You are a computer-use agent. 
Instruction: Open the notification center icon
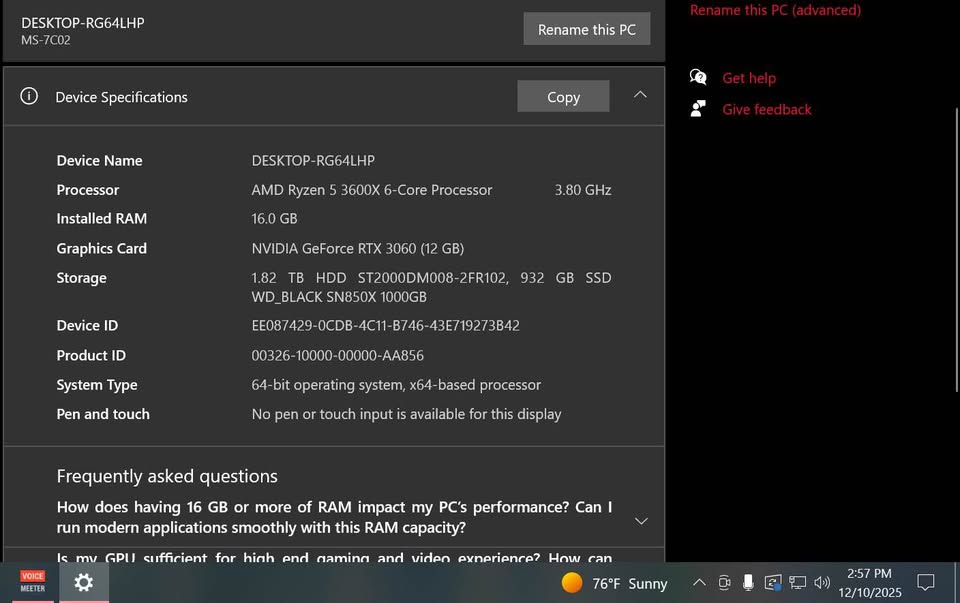(x=926, y=583)
